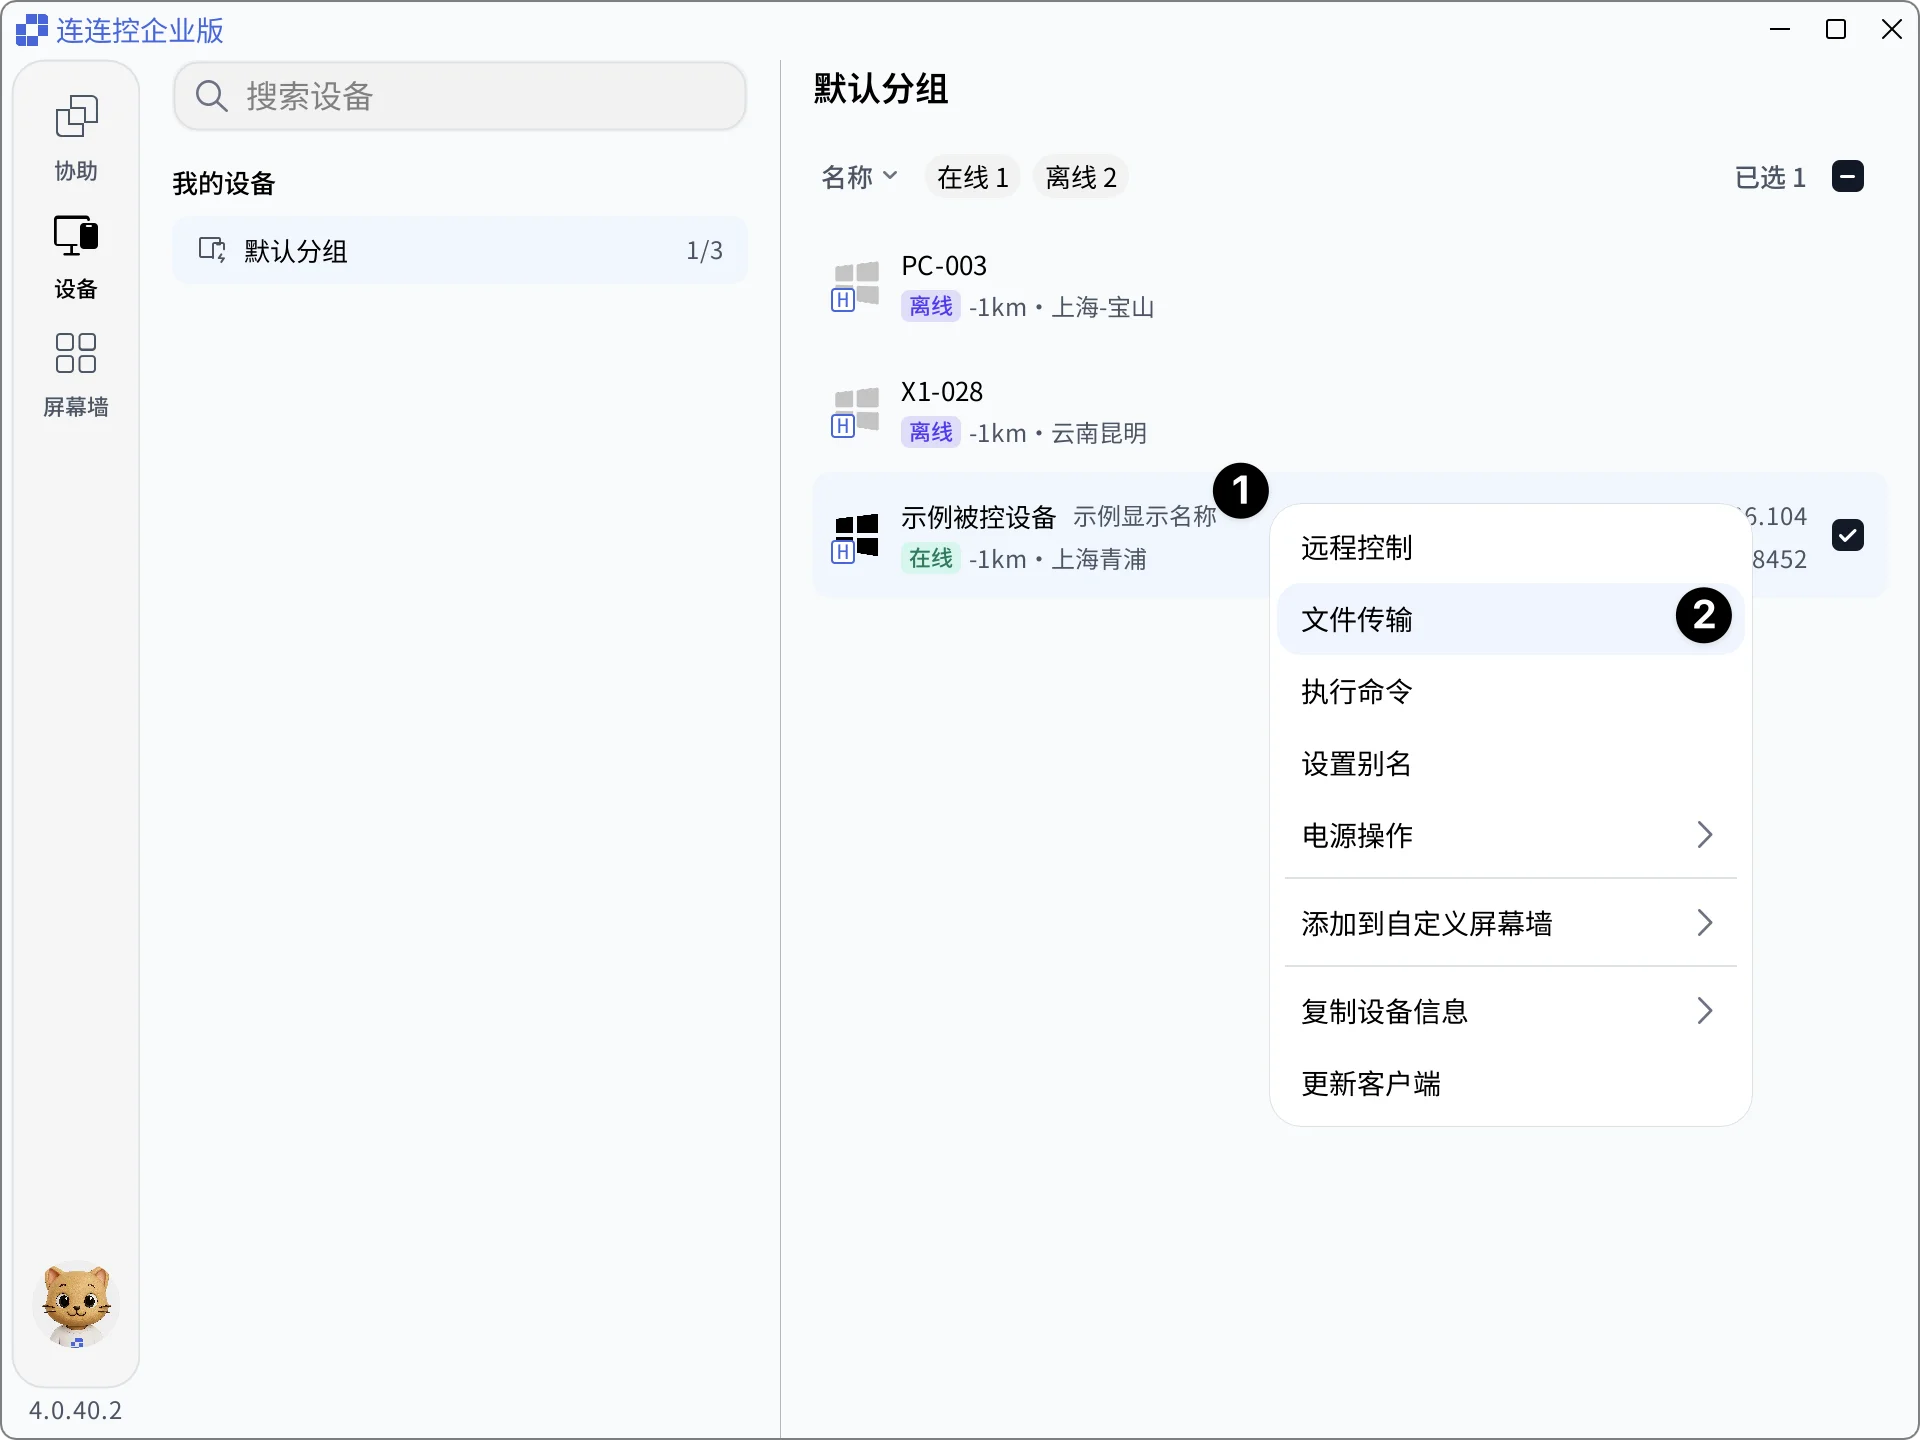
Task: Focus the 搜索设备 search field
Action: (460, 96)
